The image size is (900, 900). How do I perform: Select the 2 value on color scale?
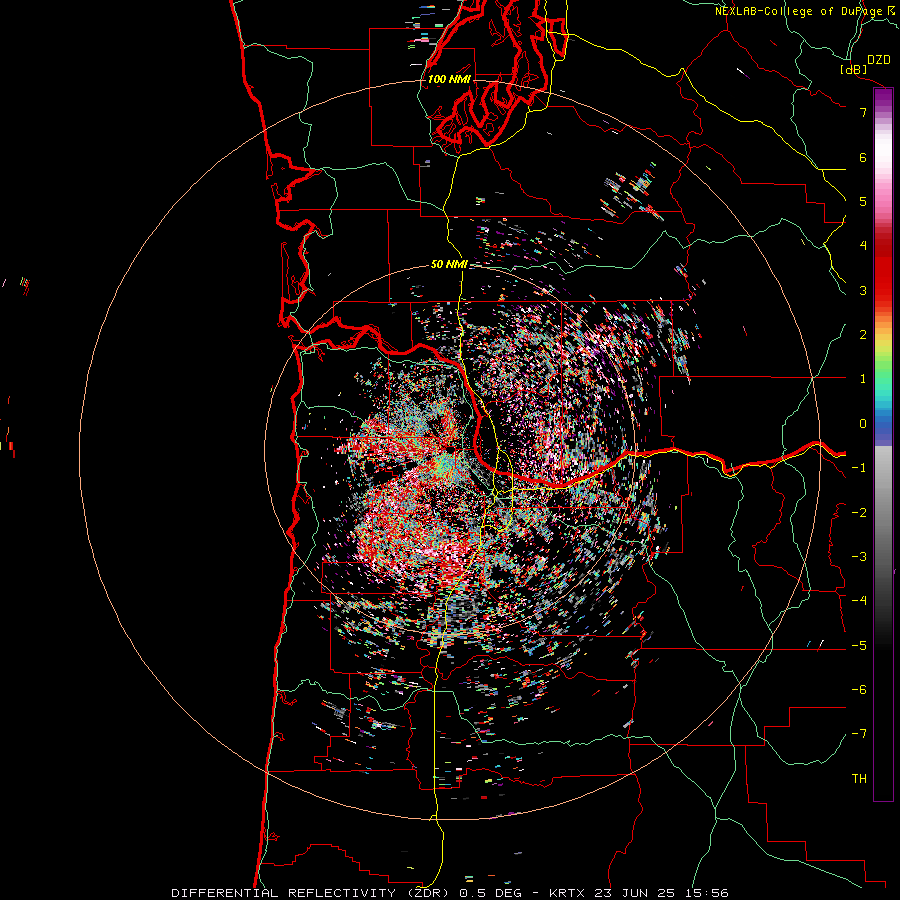pyautogui.click(x=863, y=335)
